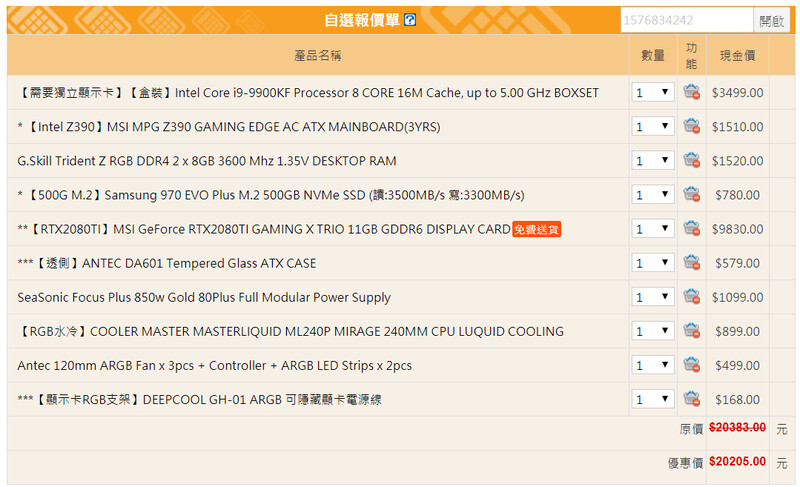Open ANTEC DA601 Tempered Glass case product
Screen dimensions: 800x487
point(167,264)
